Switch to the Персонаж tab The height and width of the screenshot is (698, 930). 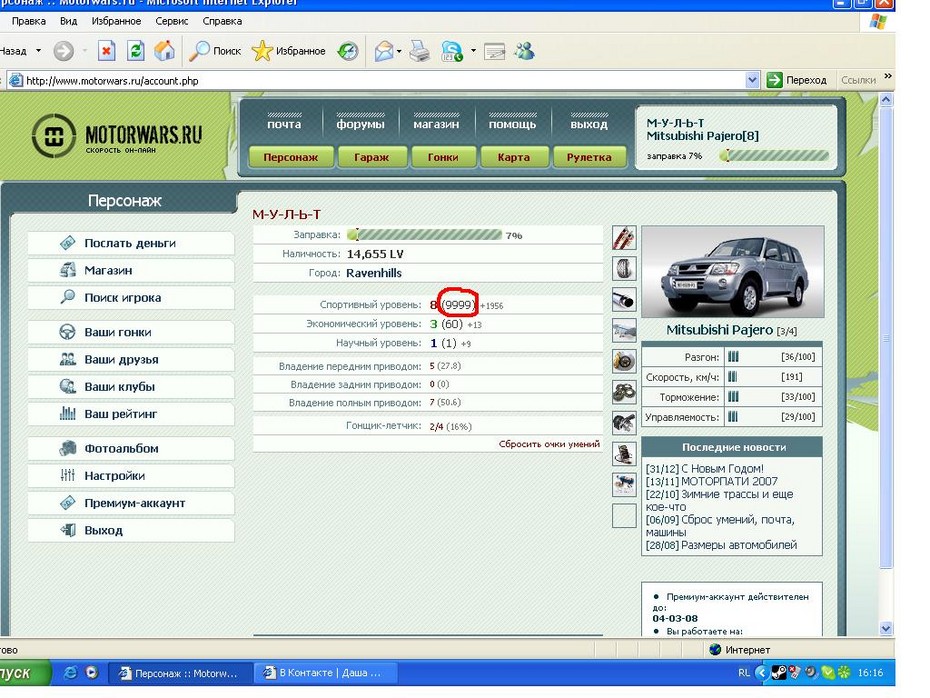(x=291, y=157)
